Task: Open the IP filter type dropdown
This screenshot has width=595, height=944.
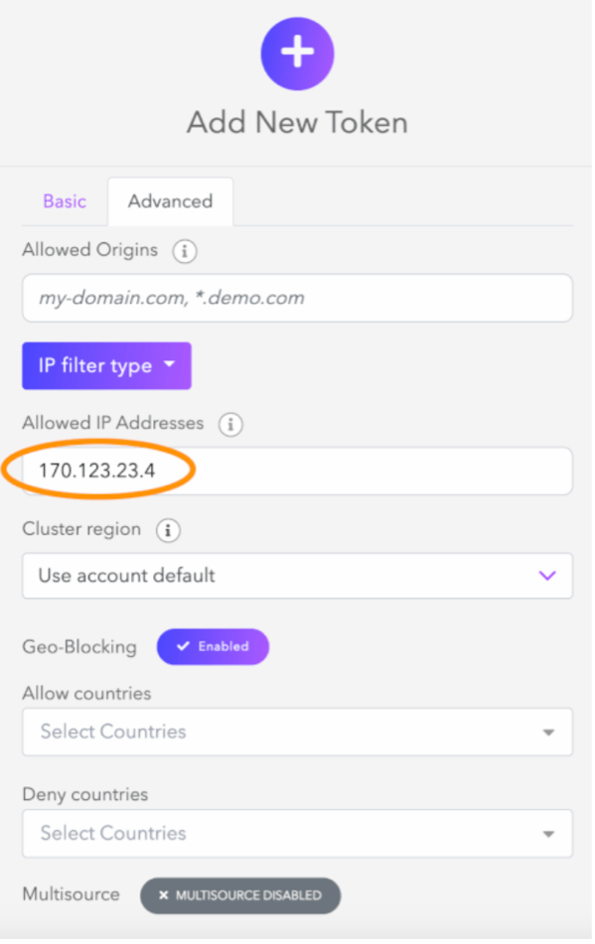Action: point(106,366)
